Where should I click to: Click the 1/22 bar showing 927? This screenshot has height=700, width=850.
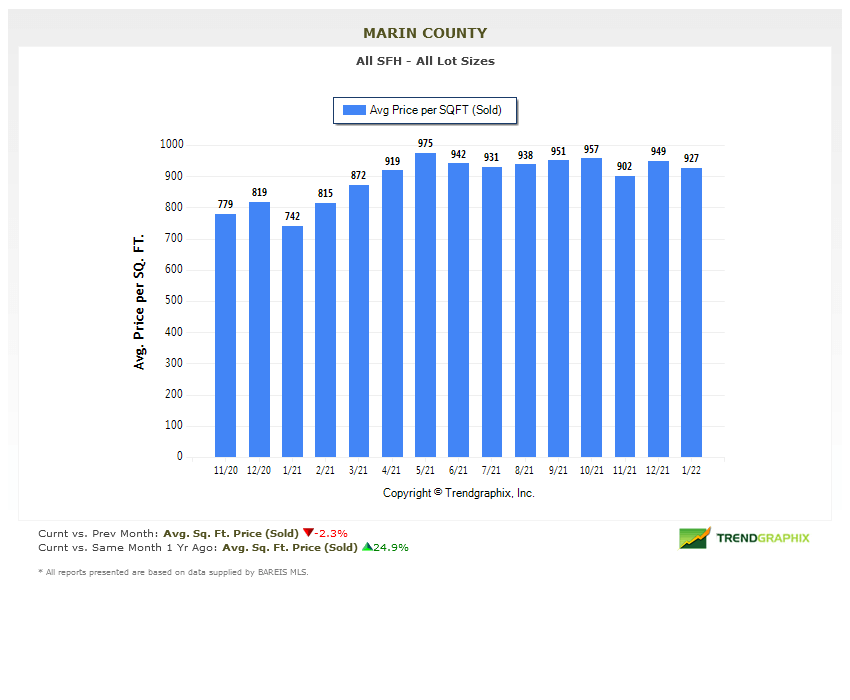pos(691,312)
